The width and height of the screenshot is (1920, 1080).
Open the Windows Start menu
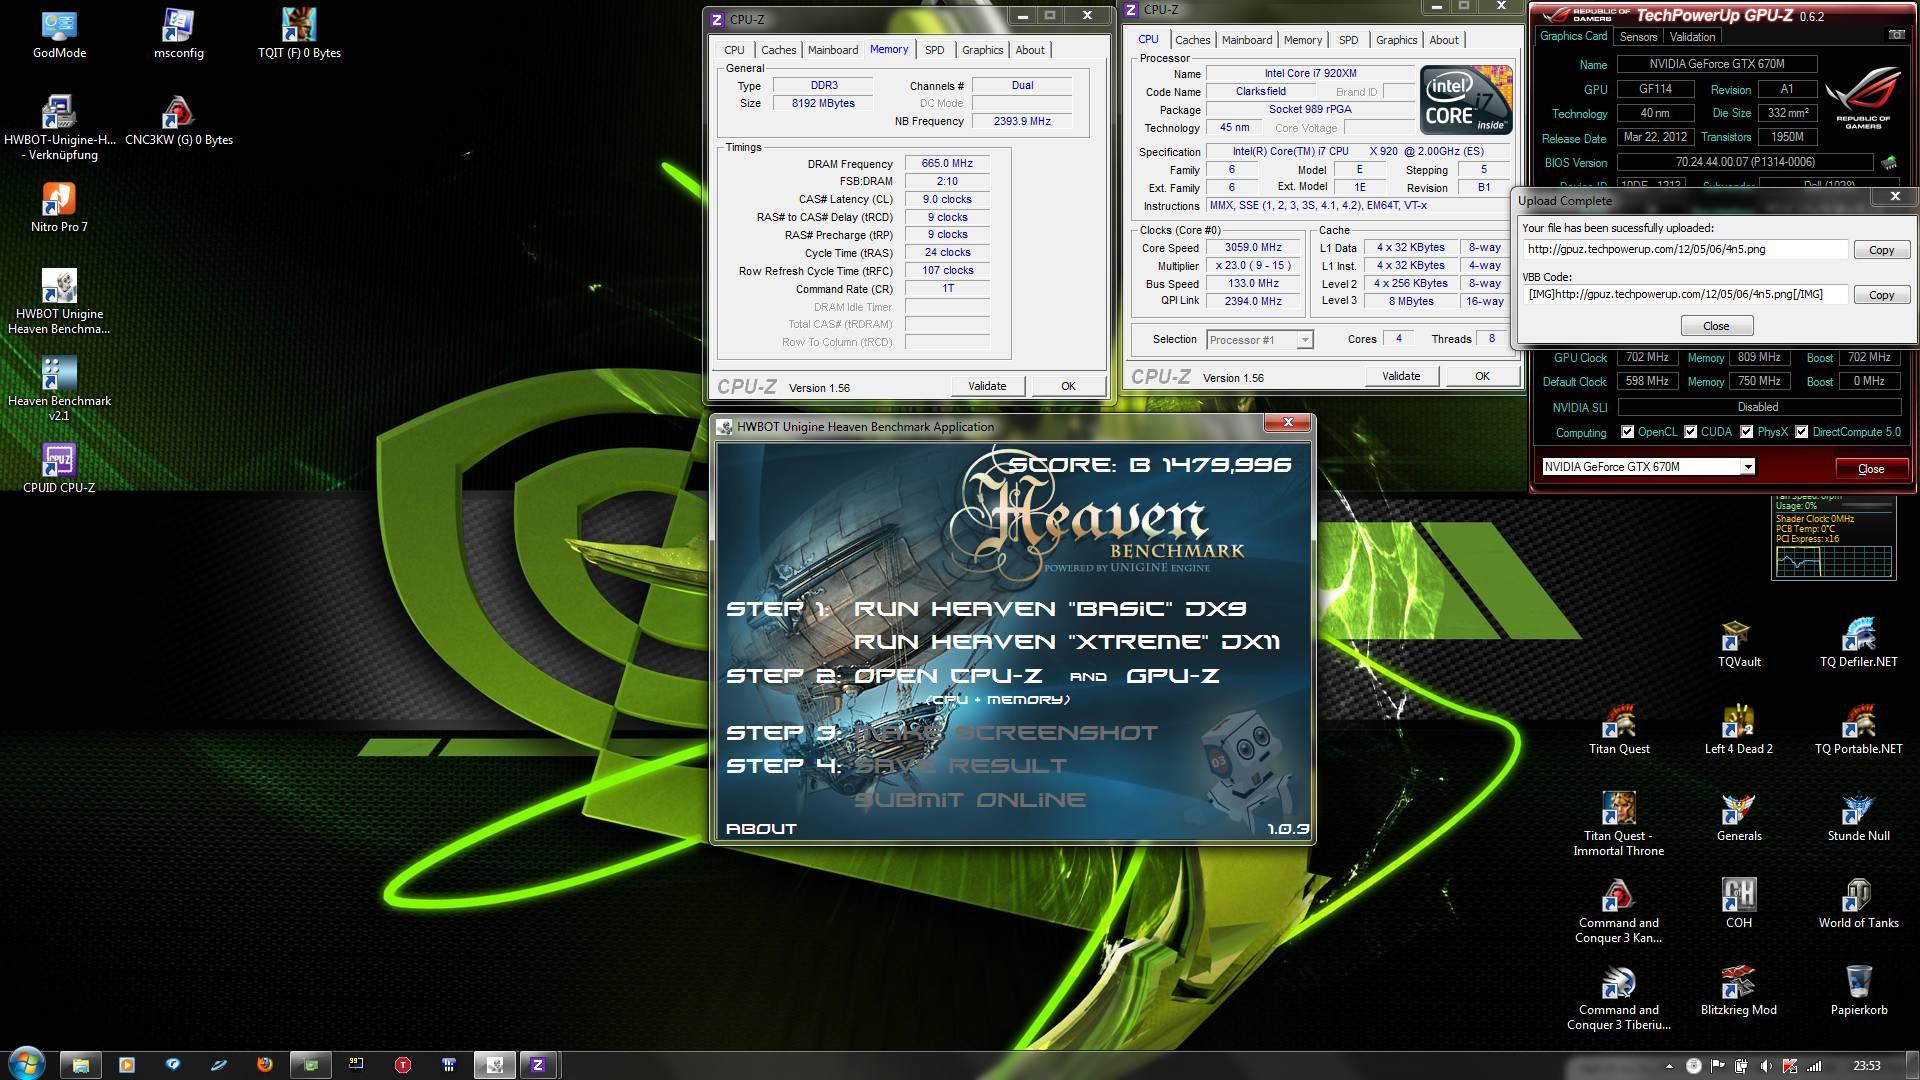coord(27,1063)
